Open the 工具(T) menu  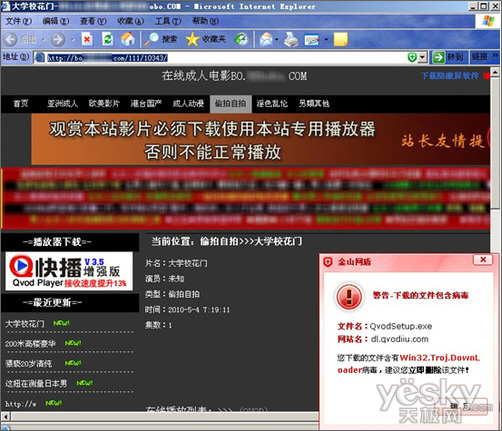(168, 21)
